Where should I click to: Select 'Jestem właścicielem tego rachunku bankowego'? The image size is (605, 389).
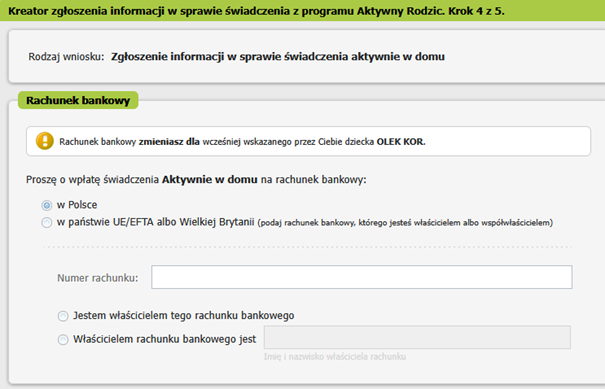point(63,316)
